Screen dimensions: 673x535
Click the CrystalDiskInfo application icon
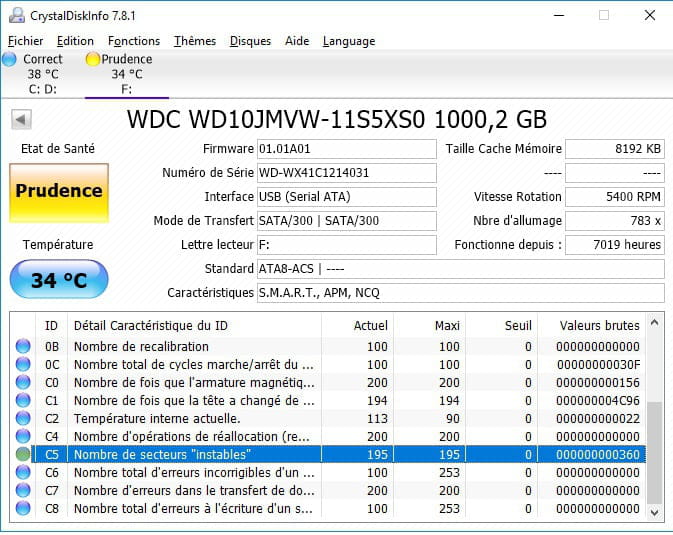(17, 15)
